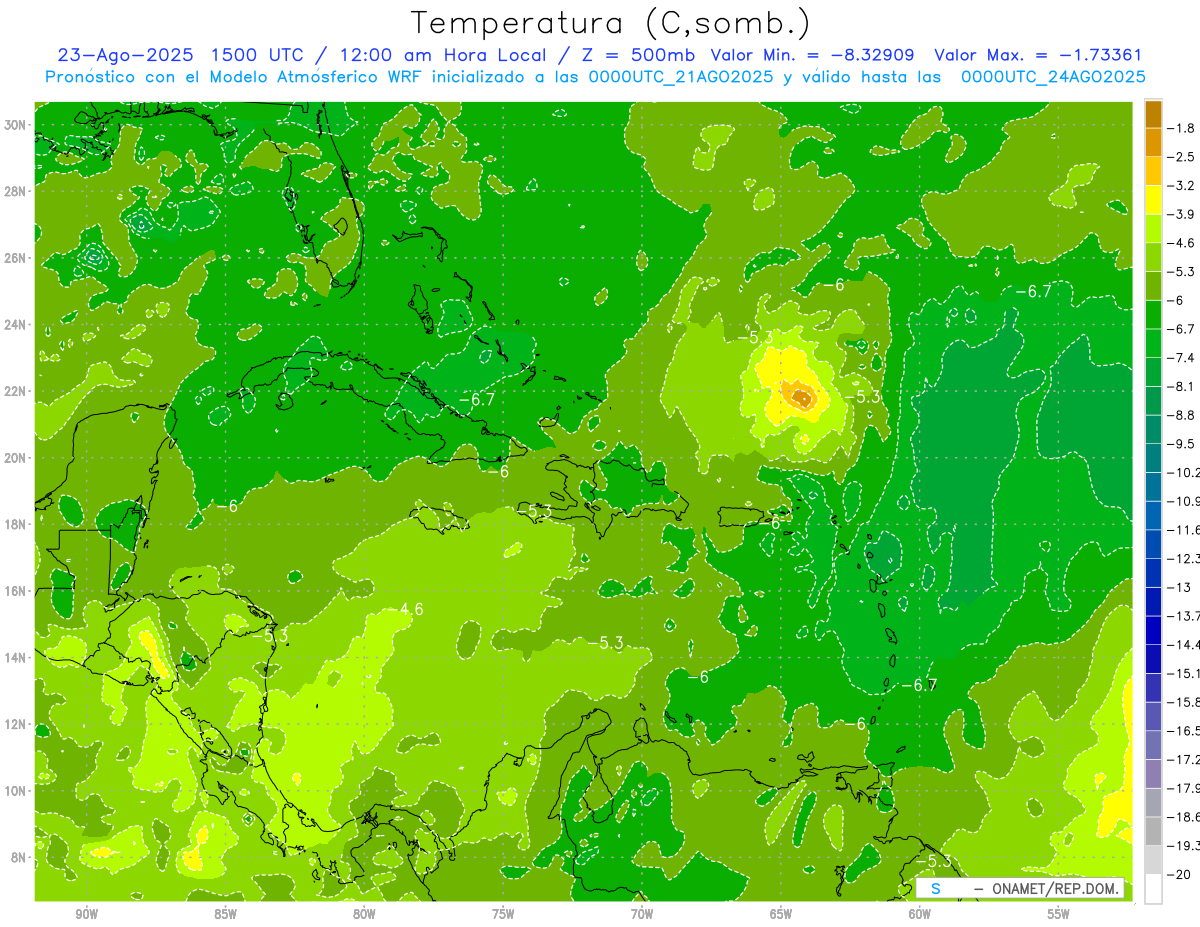Image resolution: width=1200 pixels, height=927 pixels.
Task: Click 'Valor Max. = -1.73361' text
Action: [1038, 56]
